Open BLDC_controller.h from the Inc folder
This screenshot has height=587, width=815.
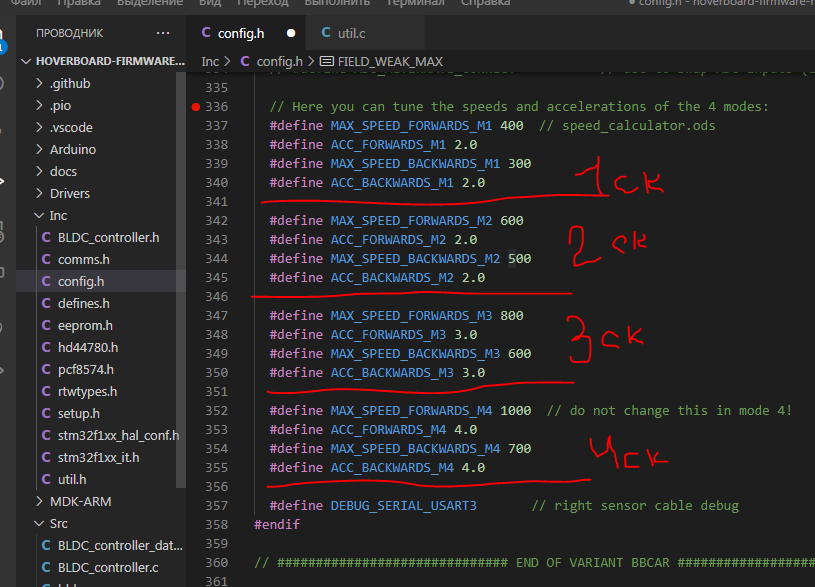click(108, 237)
